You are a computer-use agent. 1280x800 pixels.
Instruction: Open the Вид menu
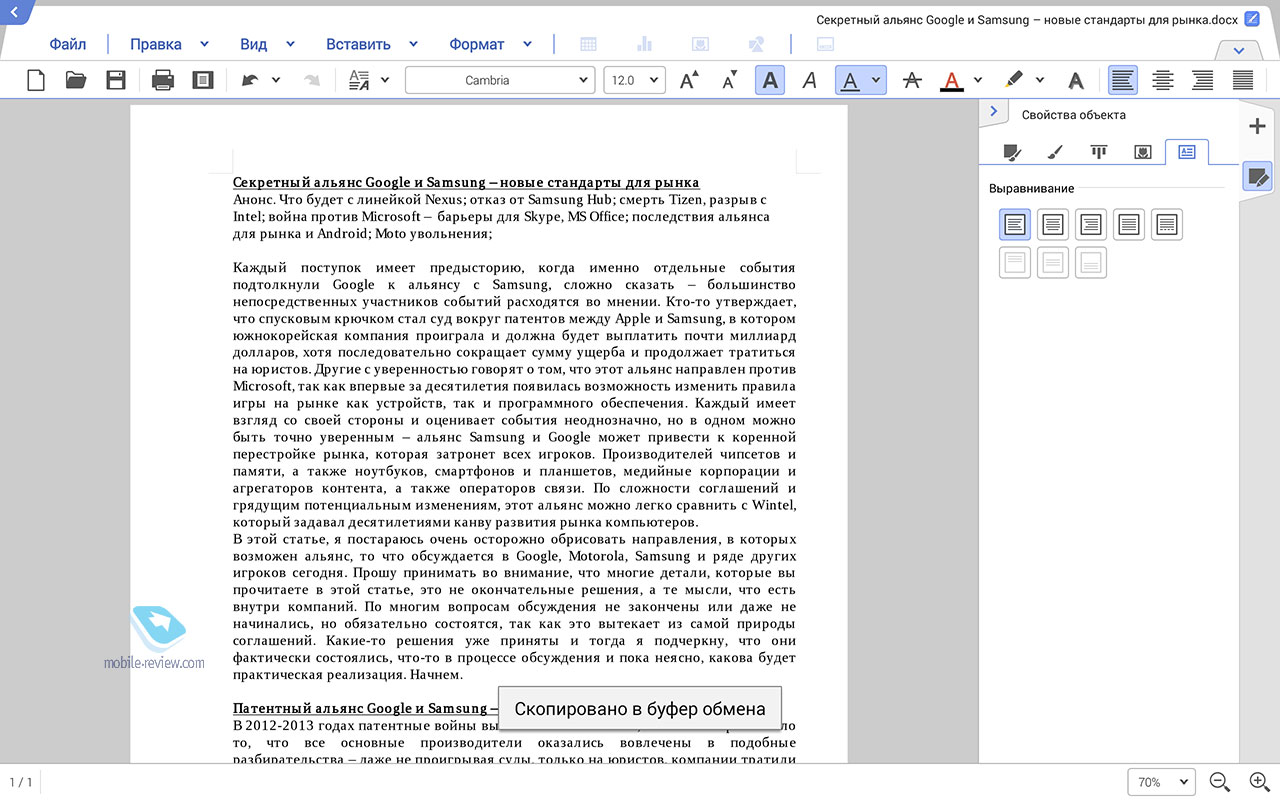pyautogui.click(x=267, y=44)
